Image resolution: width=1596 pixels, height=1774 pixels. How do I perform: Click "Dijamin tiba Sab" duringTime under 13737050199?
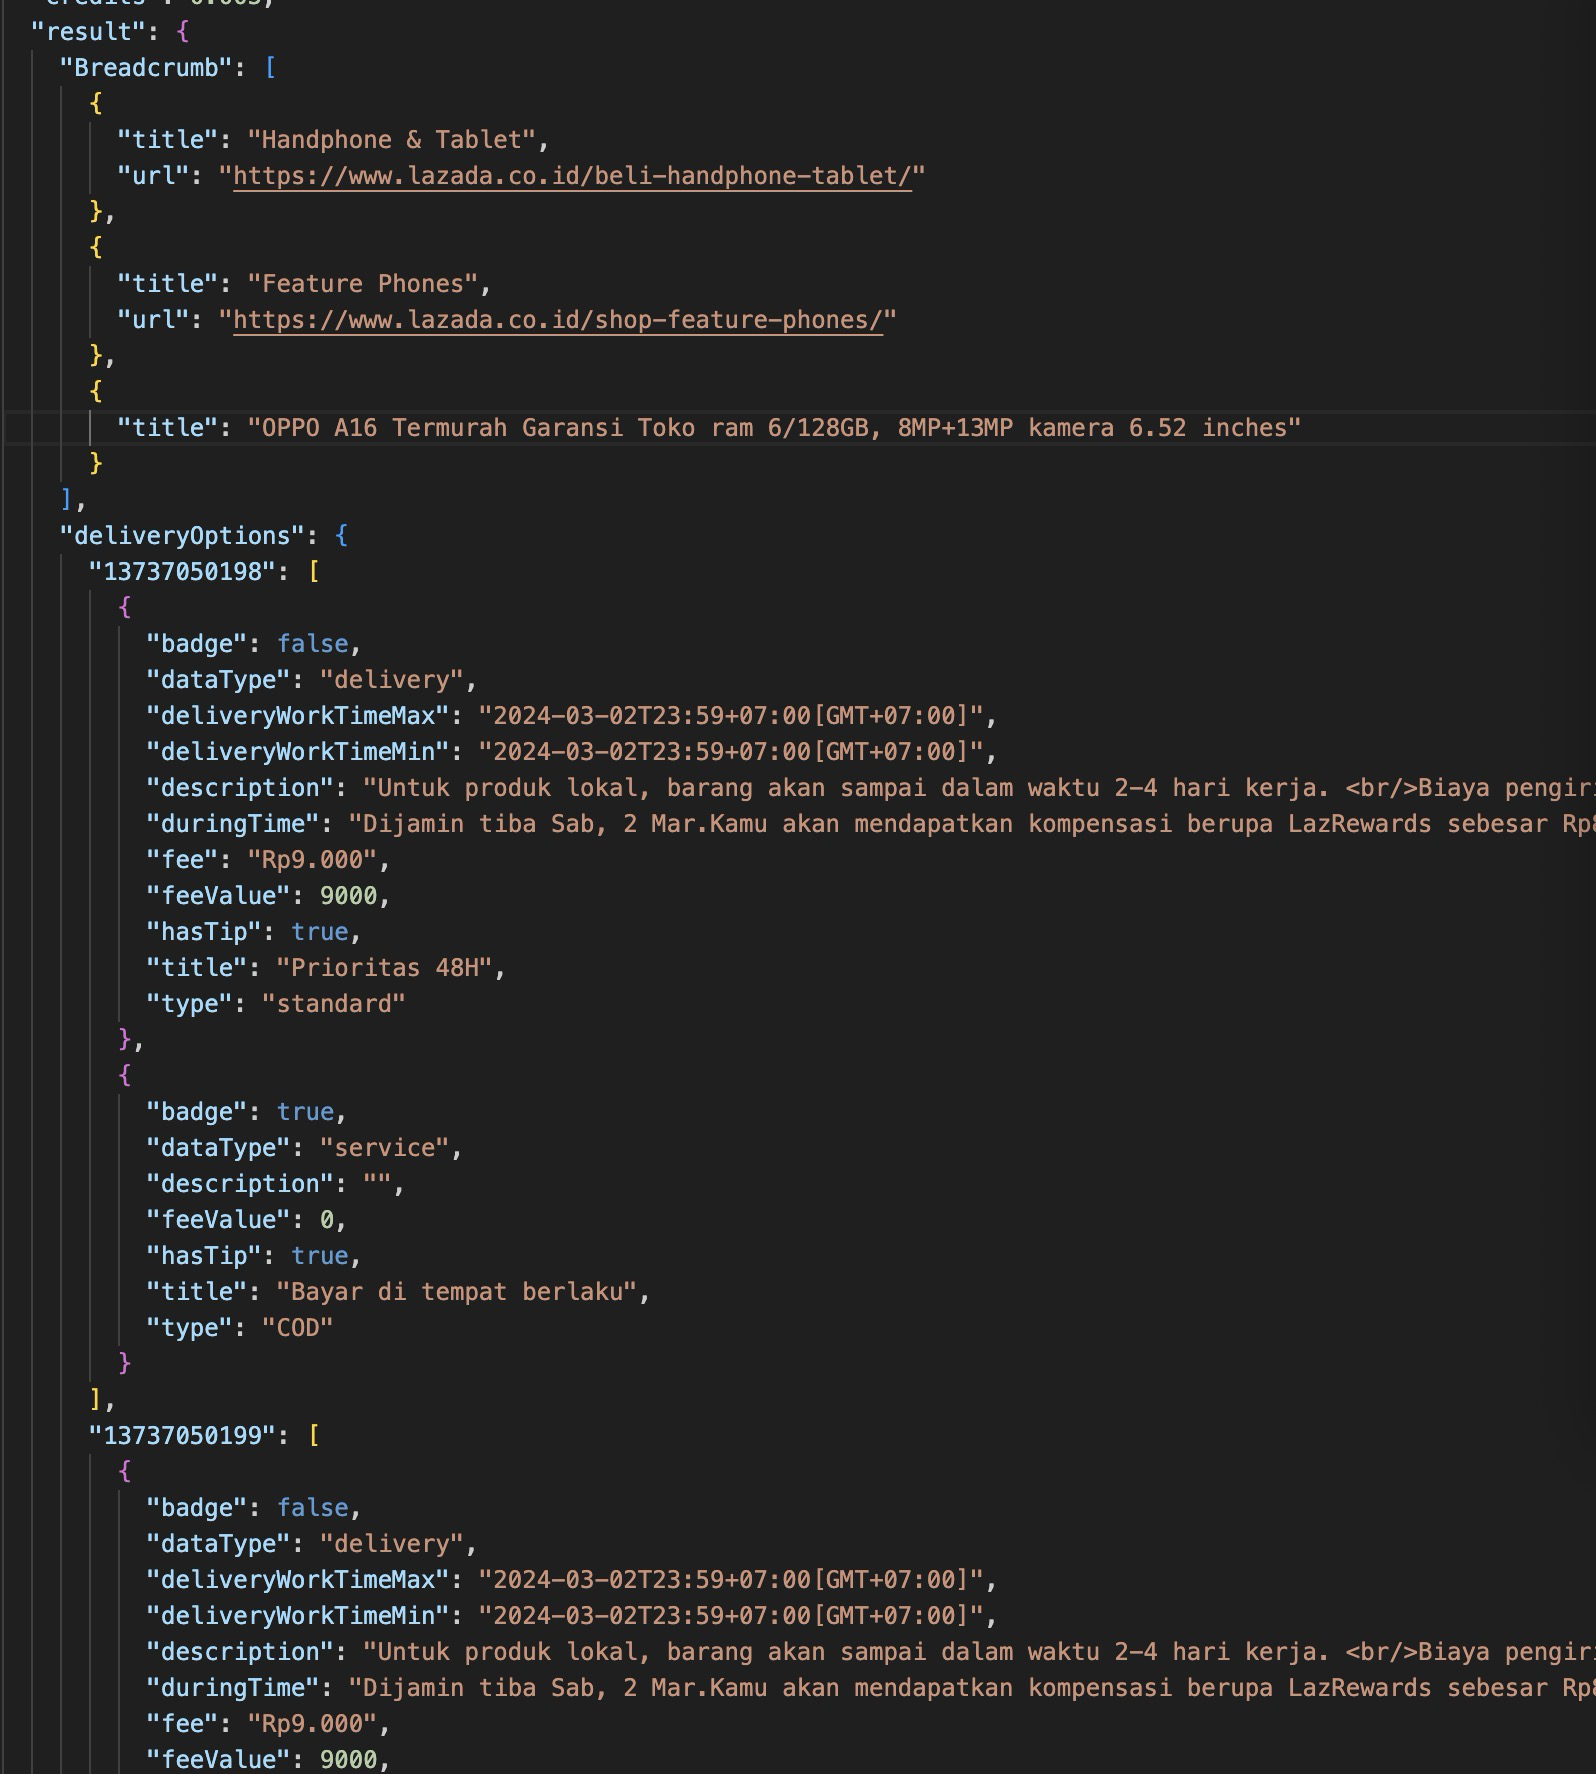972,1688
